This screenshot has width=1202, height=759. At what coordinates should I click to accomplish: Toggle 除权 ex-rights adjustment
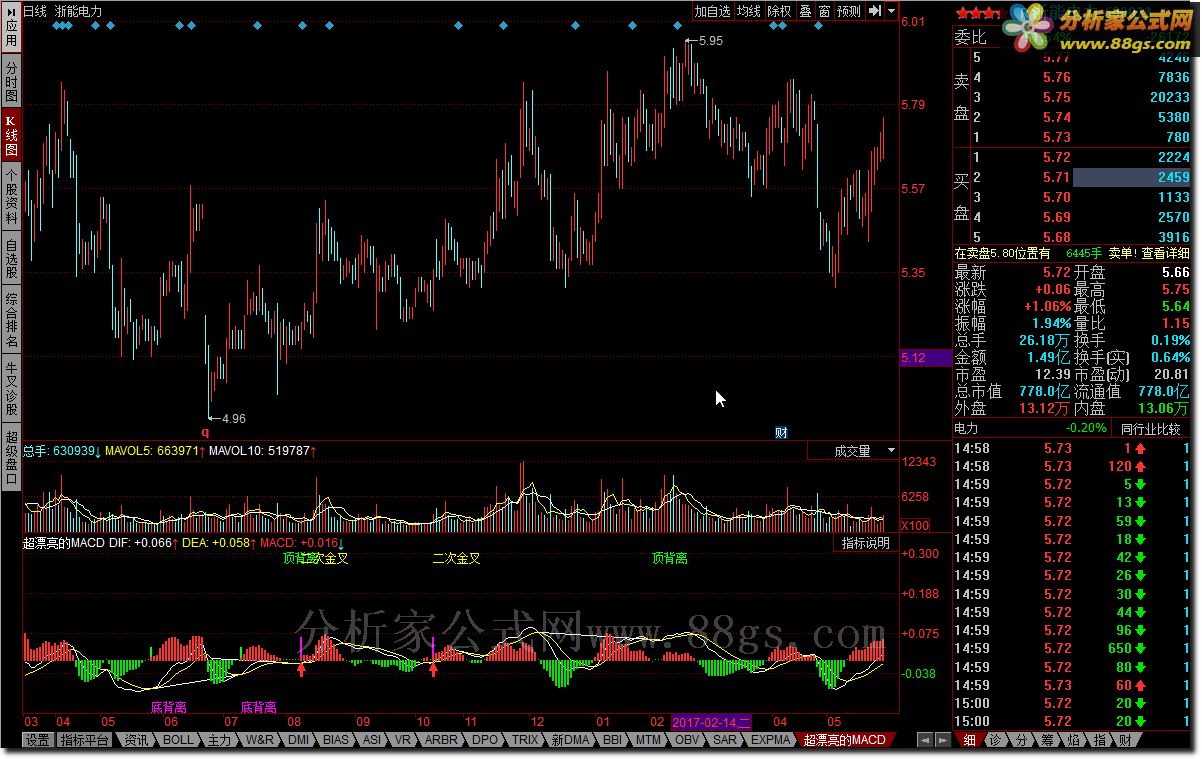pos(780,11)
